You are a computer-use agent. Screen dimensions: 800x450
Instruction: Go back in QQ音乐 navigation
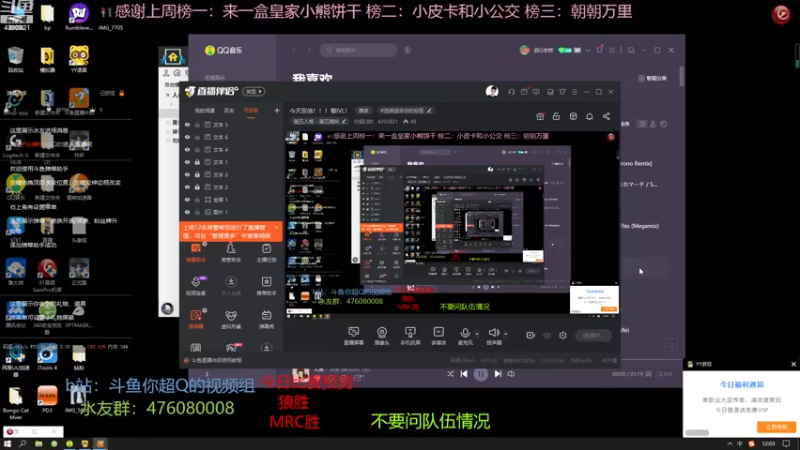click(294, 50)
